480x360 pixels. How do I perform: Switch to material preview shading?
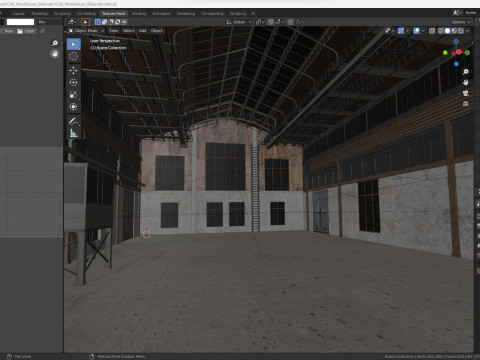click(x=454, y=31)
